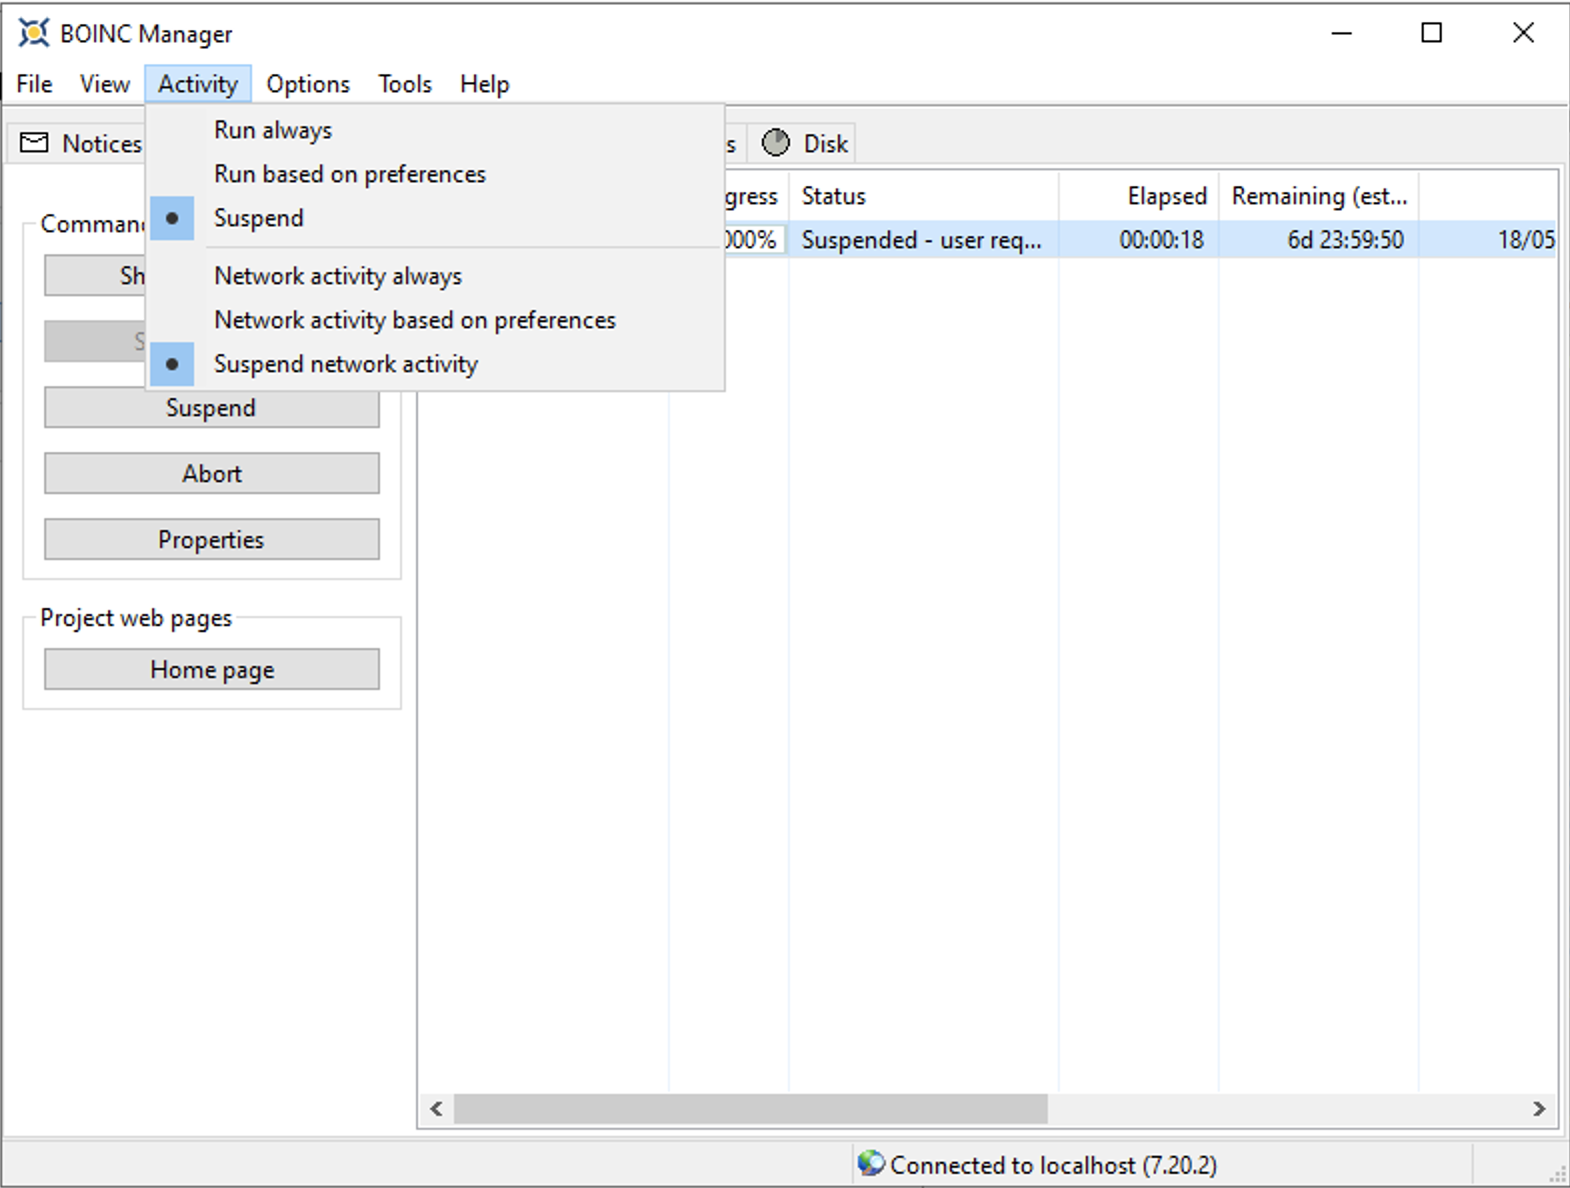Open the Help menu
The width and height of the screenshot is (1570, 1188).
coord(485,84)
